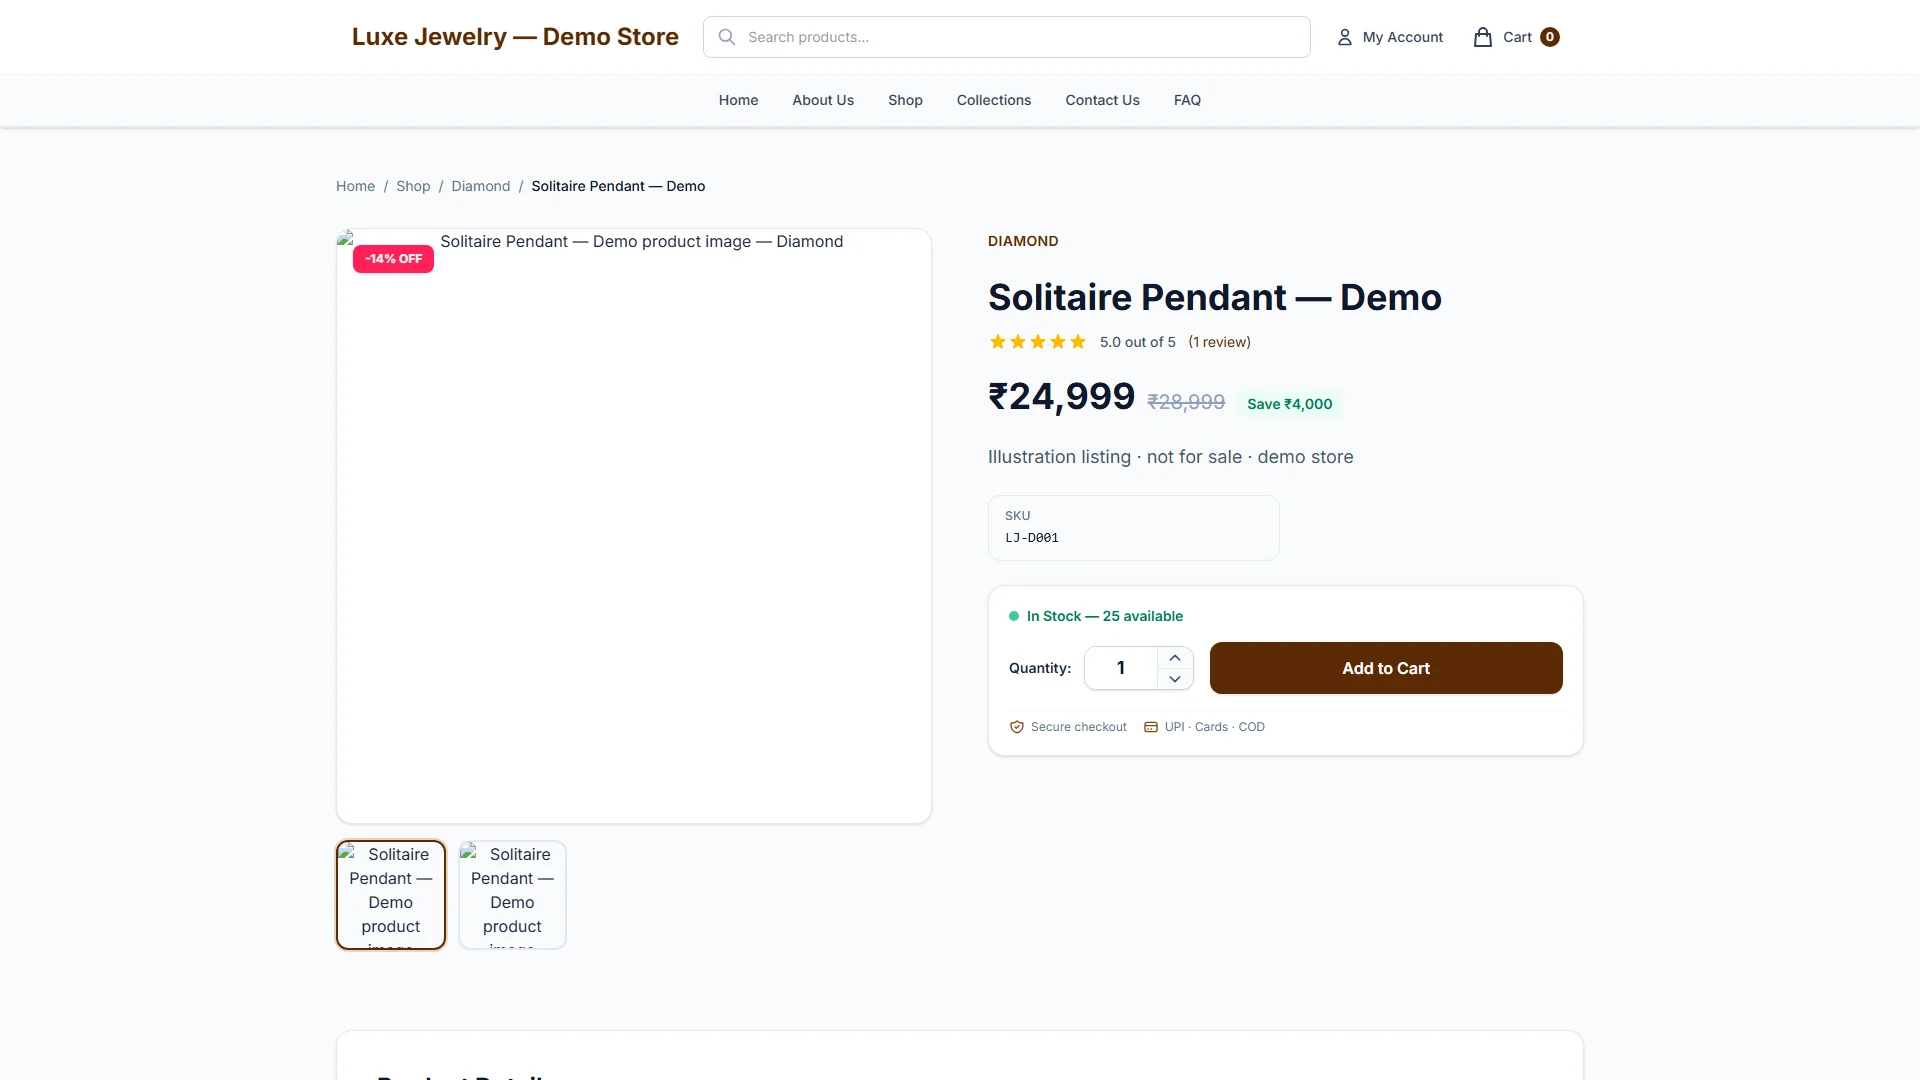Focus the quantity input field
The width and height of the screenshot is (1920, 1080).
pos(1121,668)
